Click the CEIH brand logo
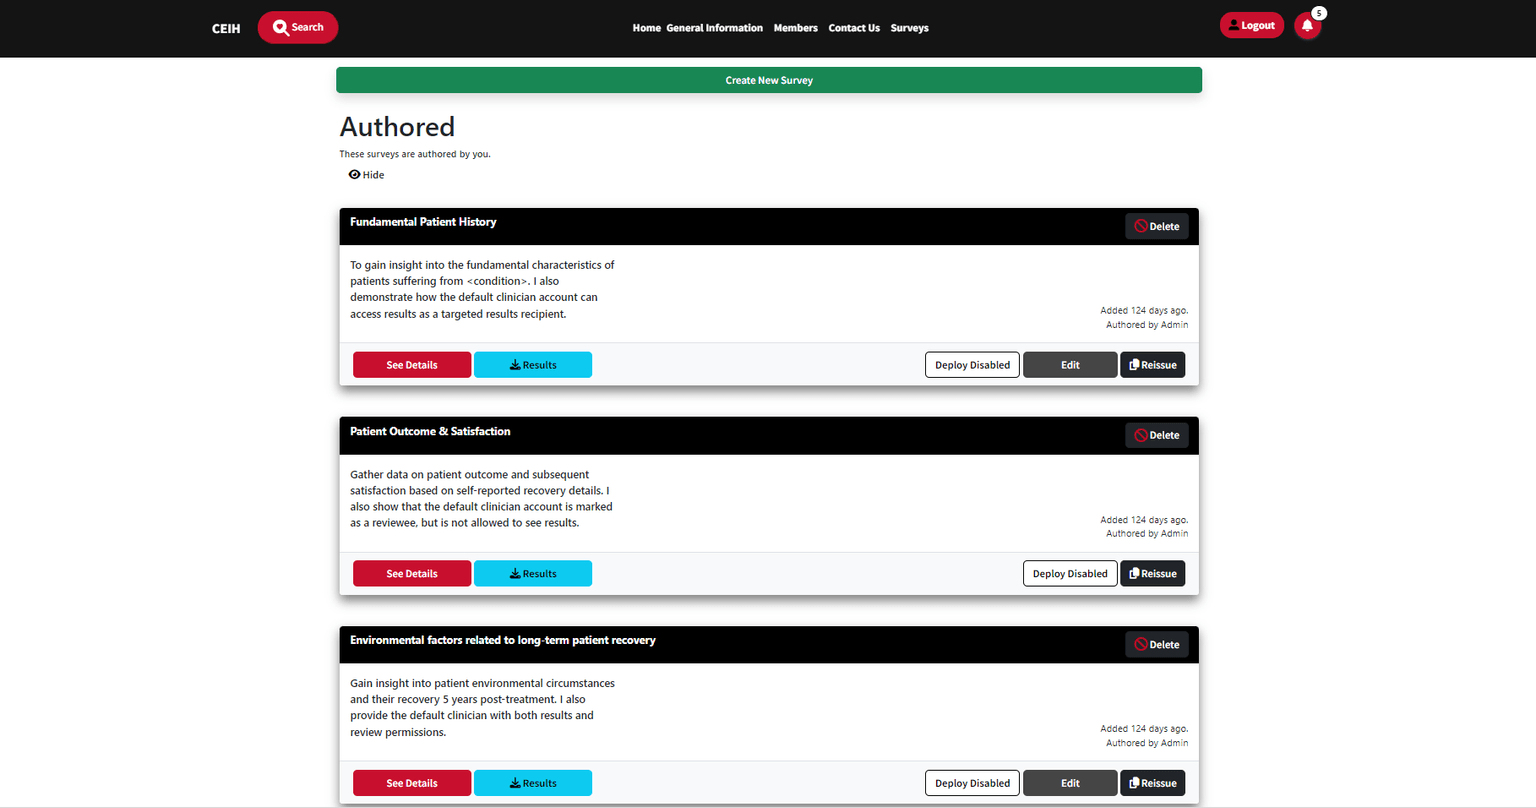The width and height of the screenshot is (1536, 808). point(226,28)
